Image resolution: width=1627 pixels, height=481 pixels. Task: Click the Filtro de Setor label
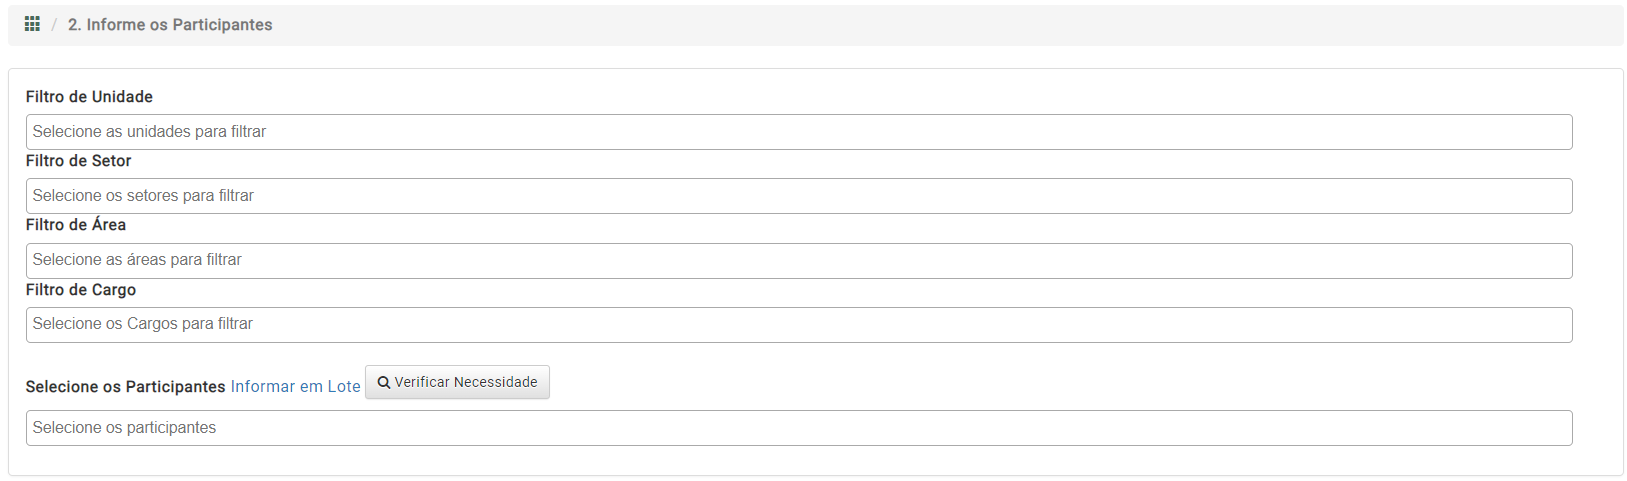[78, 161]
